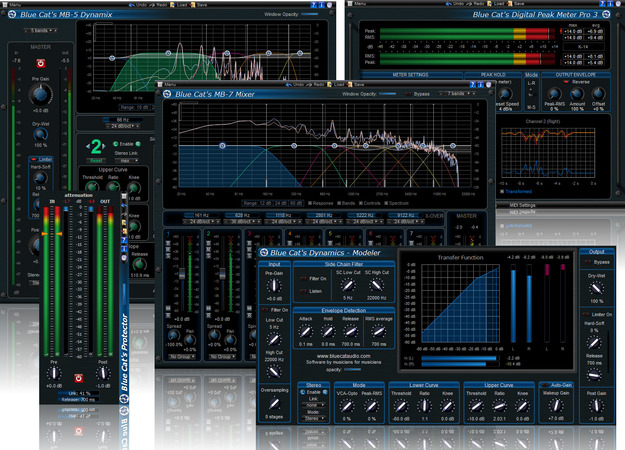625x450 pixels.
Task: Click Redo in the MB-7 Mixer toolbar
Action: click(x=316, y=84)
